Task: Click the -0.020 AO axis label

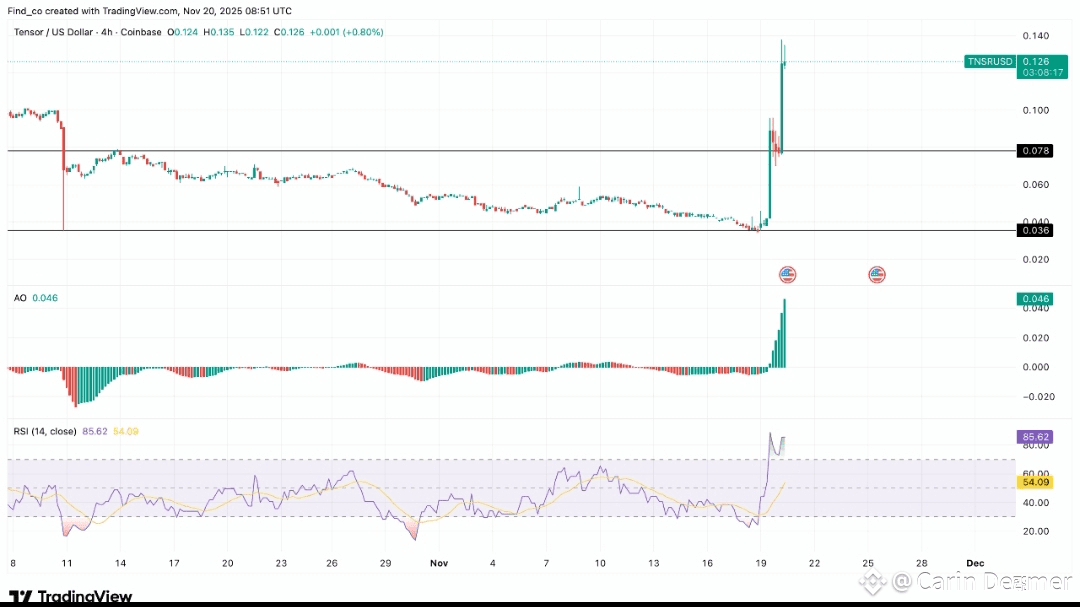Action: click(1037, 396)
